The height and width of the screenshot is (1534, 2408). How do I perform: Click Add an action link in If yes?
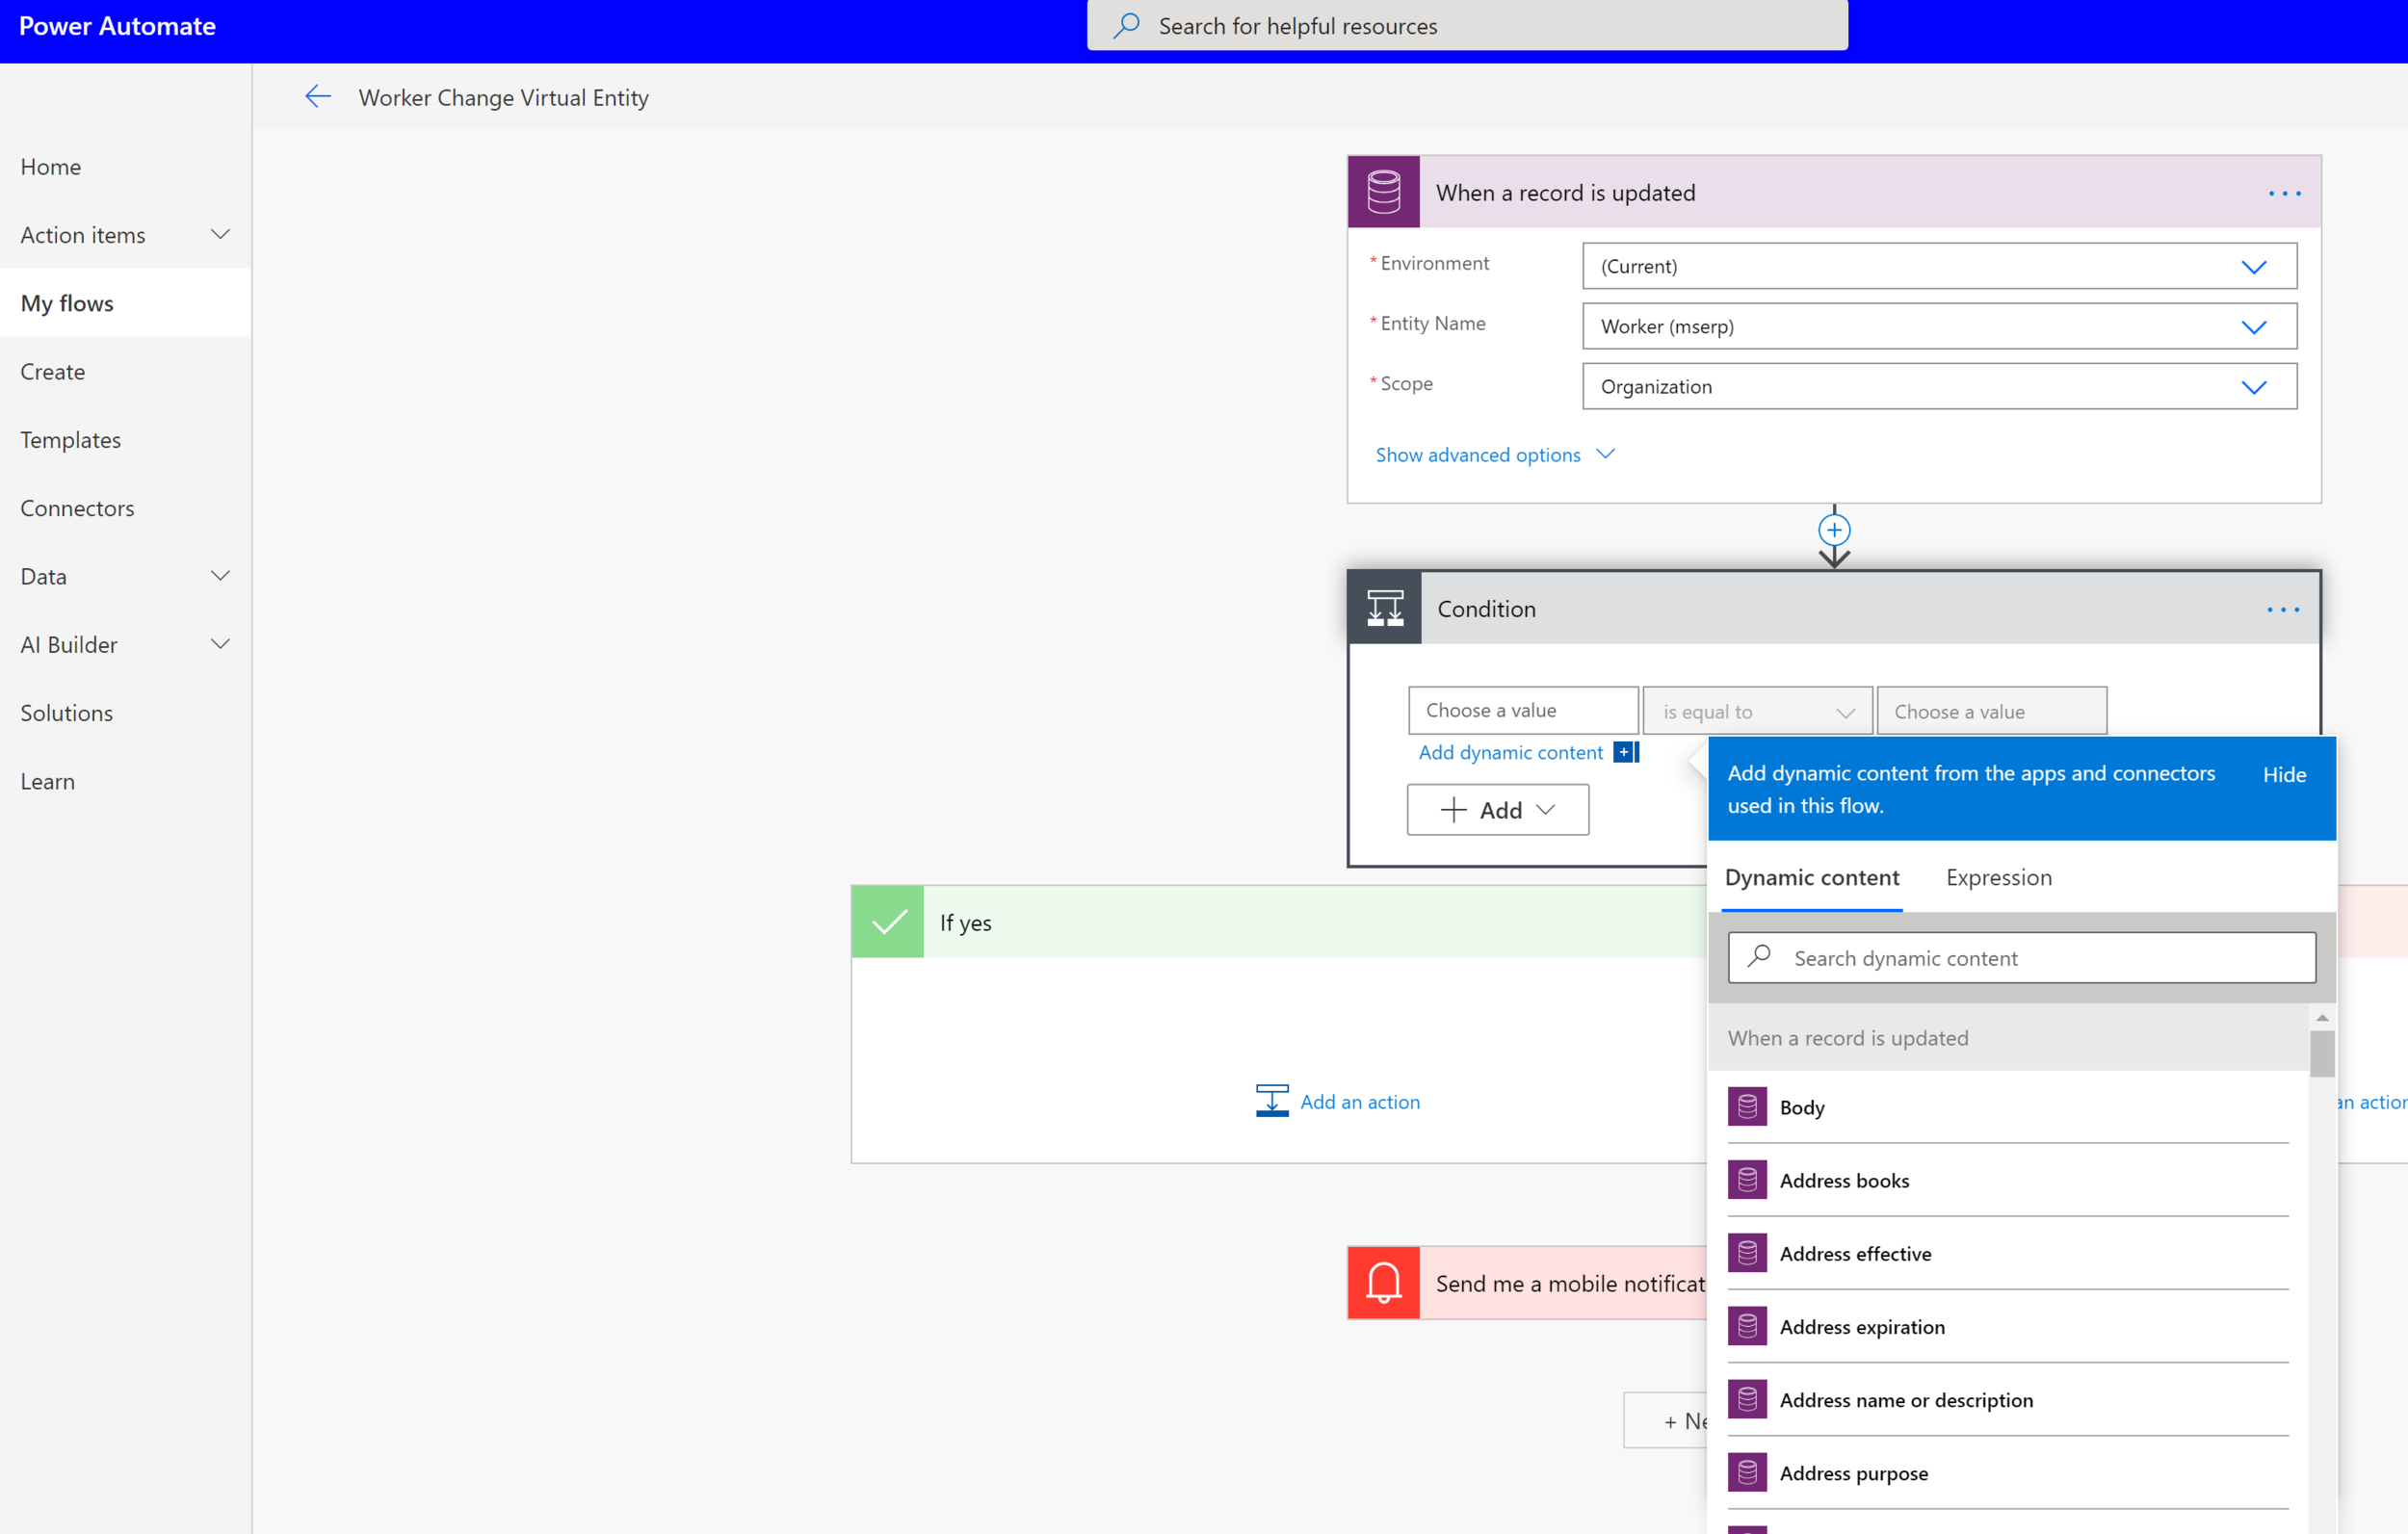click(x=1360, y=1101)
